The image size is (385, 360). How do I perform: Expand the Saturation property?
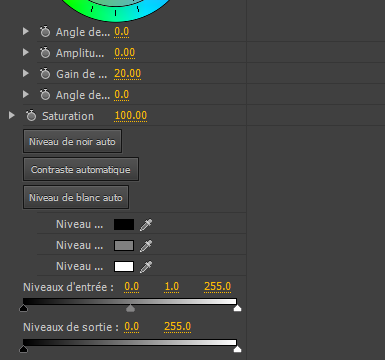coord(12,115)
